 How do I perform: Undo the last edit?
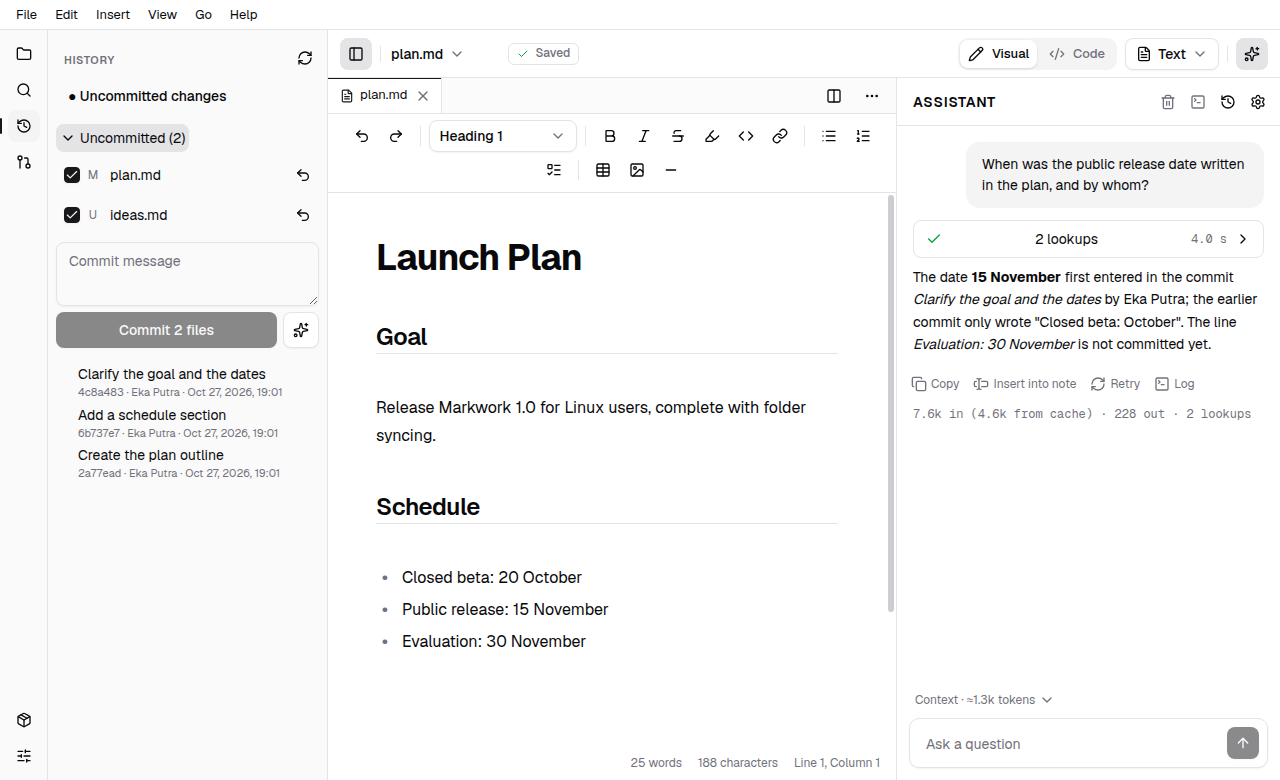click(x=362, y=136)
